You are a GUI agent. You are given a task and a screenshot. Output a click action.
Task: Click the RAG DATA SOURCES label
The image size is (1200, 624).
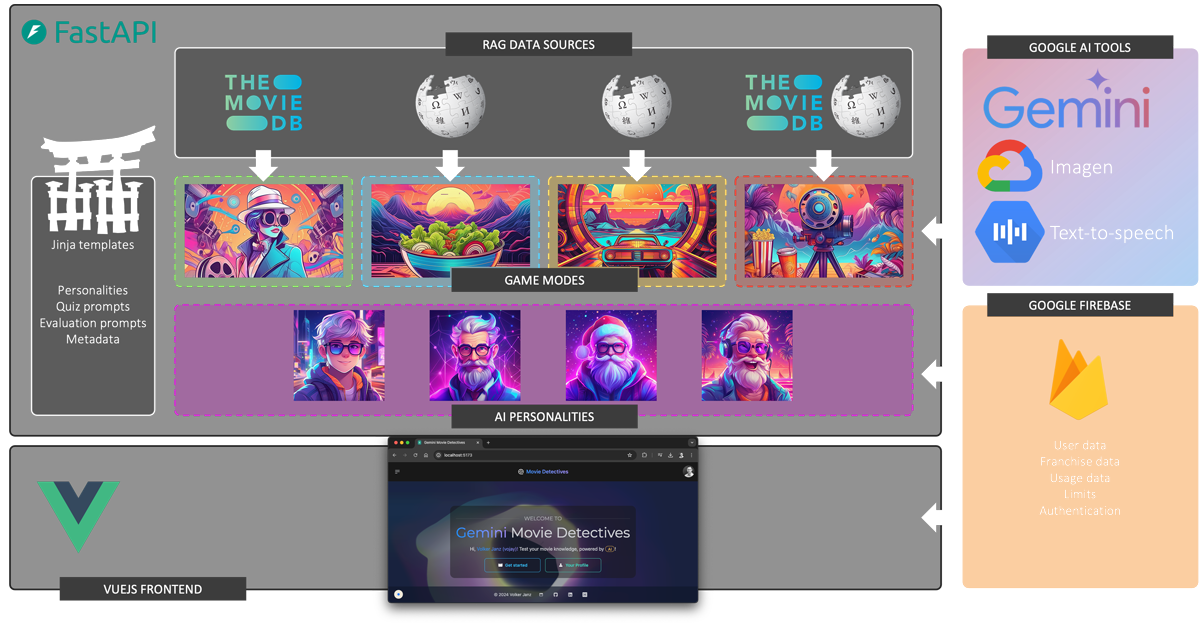pyautogui.click(x=538, y=44)
